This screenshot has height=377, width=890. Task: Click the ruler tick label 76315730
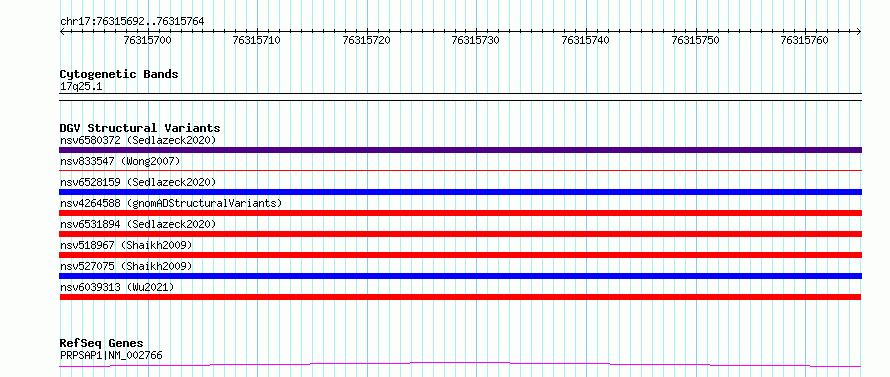(476, 40)
